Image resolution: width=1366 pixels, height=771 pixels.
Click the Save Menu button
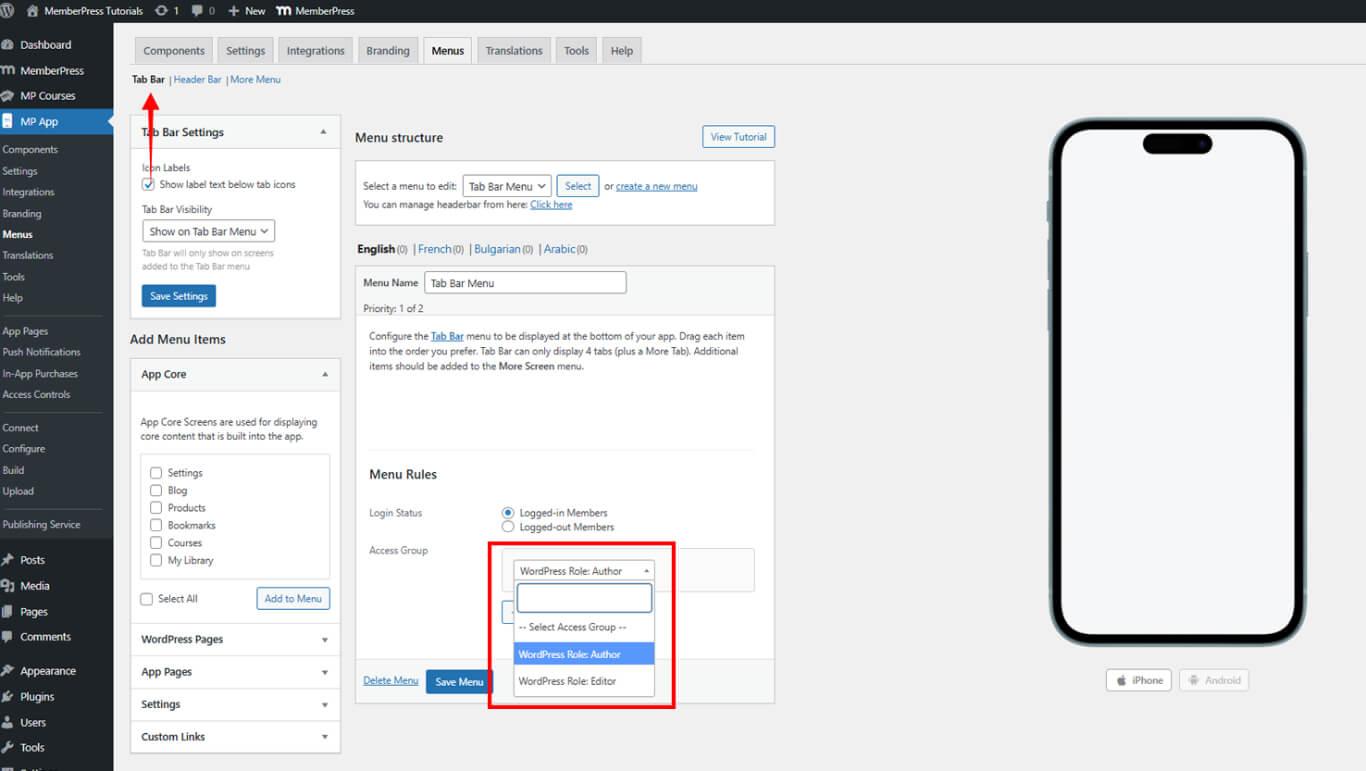(x=459, y=682)
